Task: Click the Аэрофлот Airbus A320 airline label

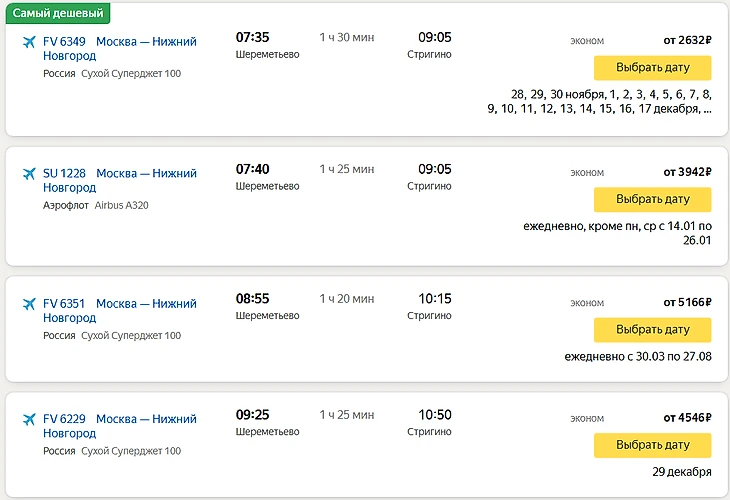Action: coord(96,205)
